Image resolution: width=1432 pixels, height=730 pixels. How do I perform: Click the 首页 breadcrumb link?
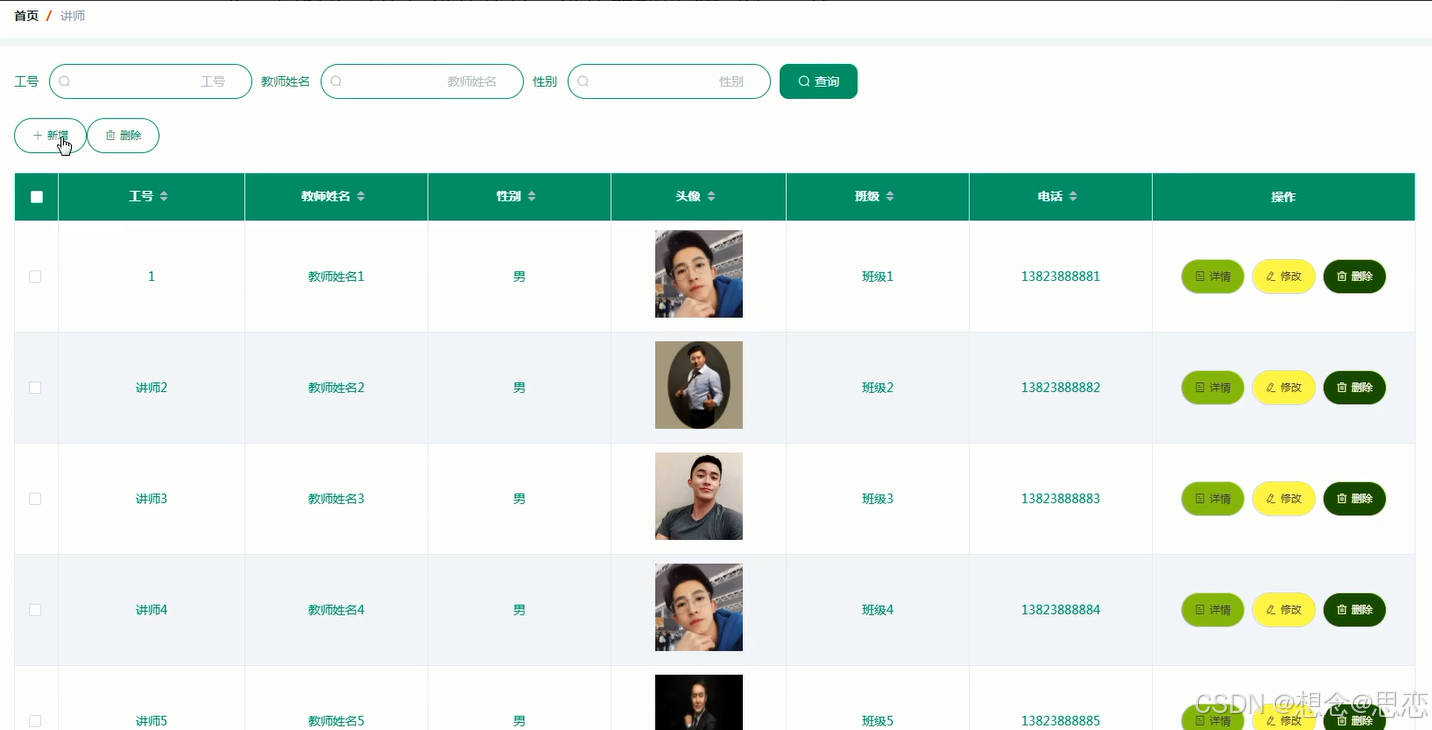[x=27, y=16]
